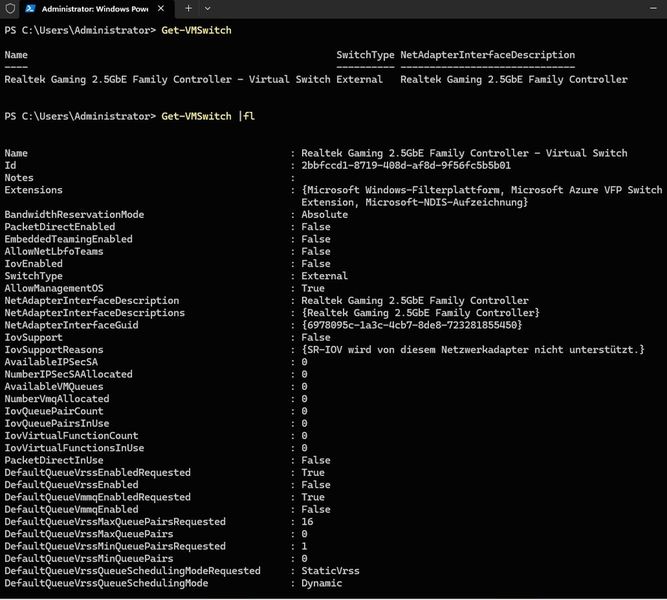Click the DefaultQueueVrssMaxQueuePairs label
667x600 pixels.
click(x=89, y=534)
